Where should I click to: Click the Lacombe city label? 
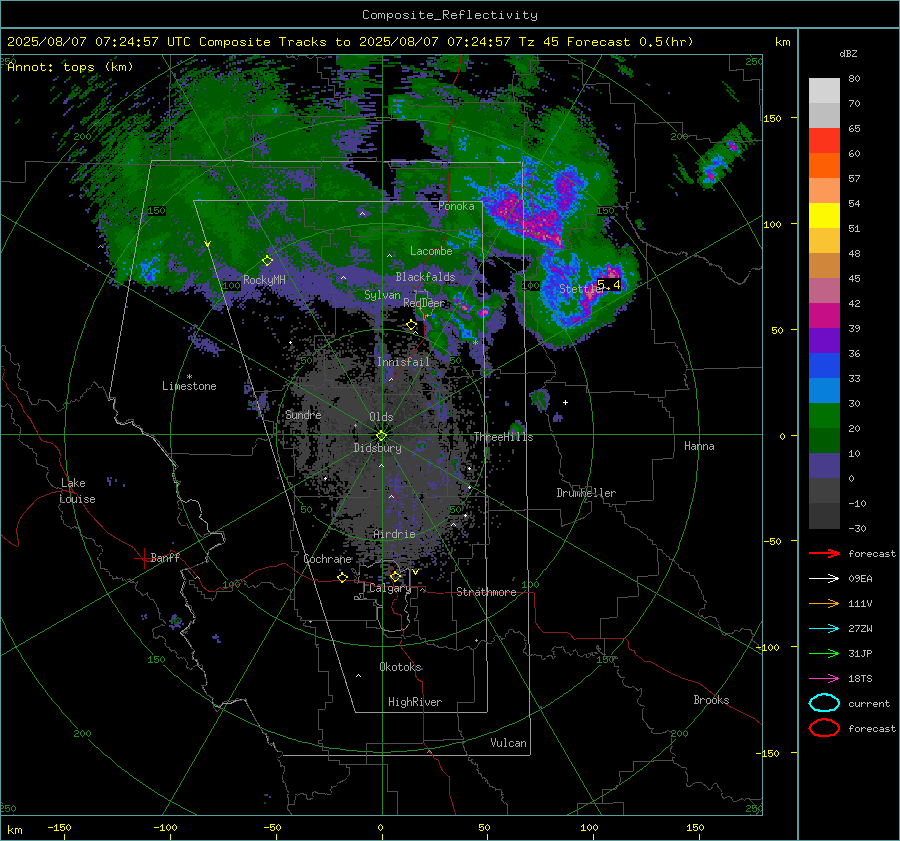click(431, 251)
